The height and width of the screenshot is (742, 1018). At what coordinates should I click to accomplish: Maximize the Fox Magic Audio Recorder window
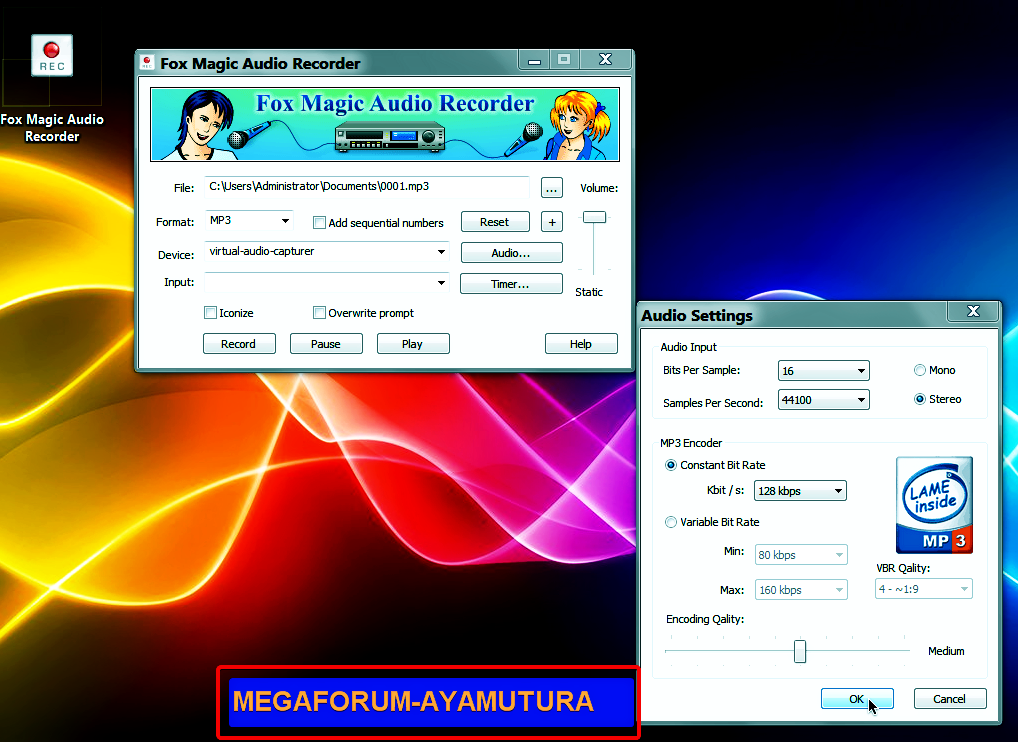coord(564,60)
